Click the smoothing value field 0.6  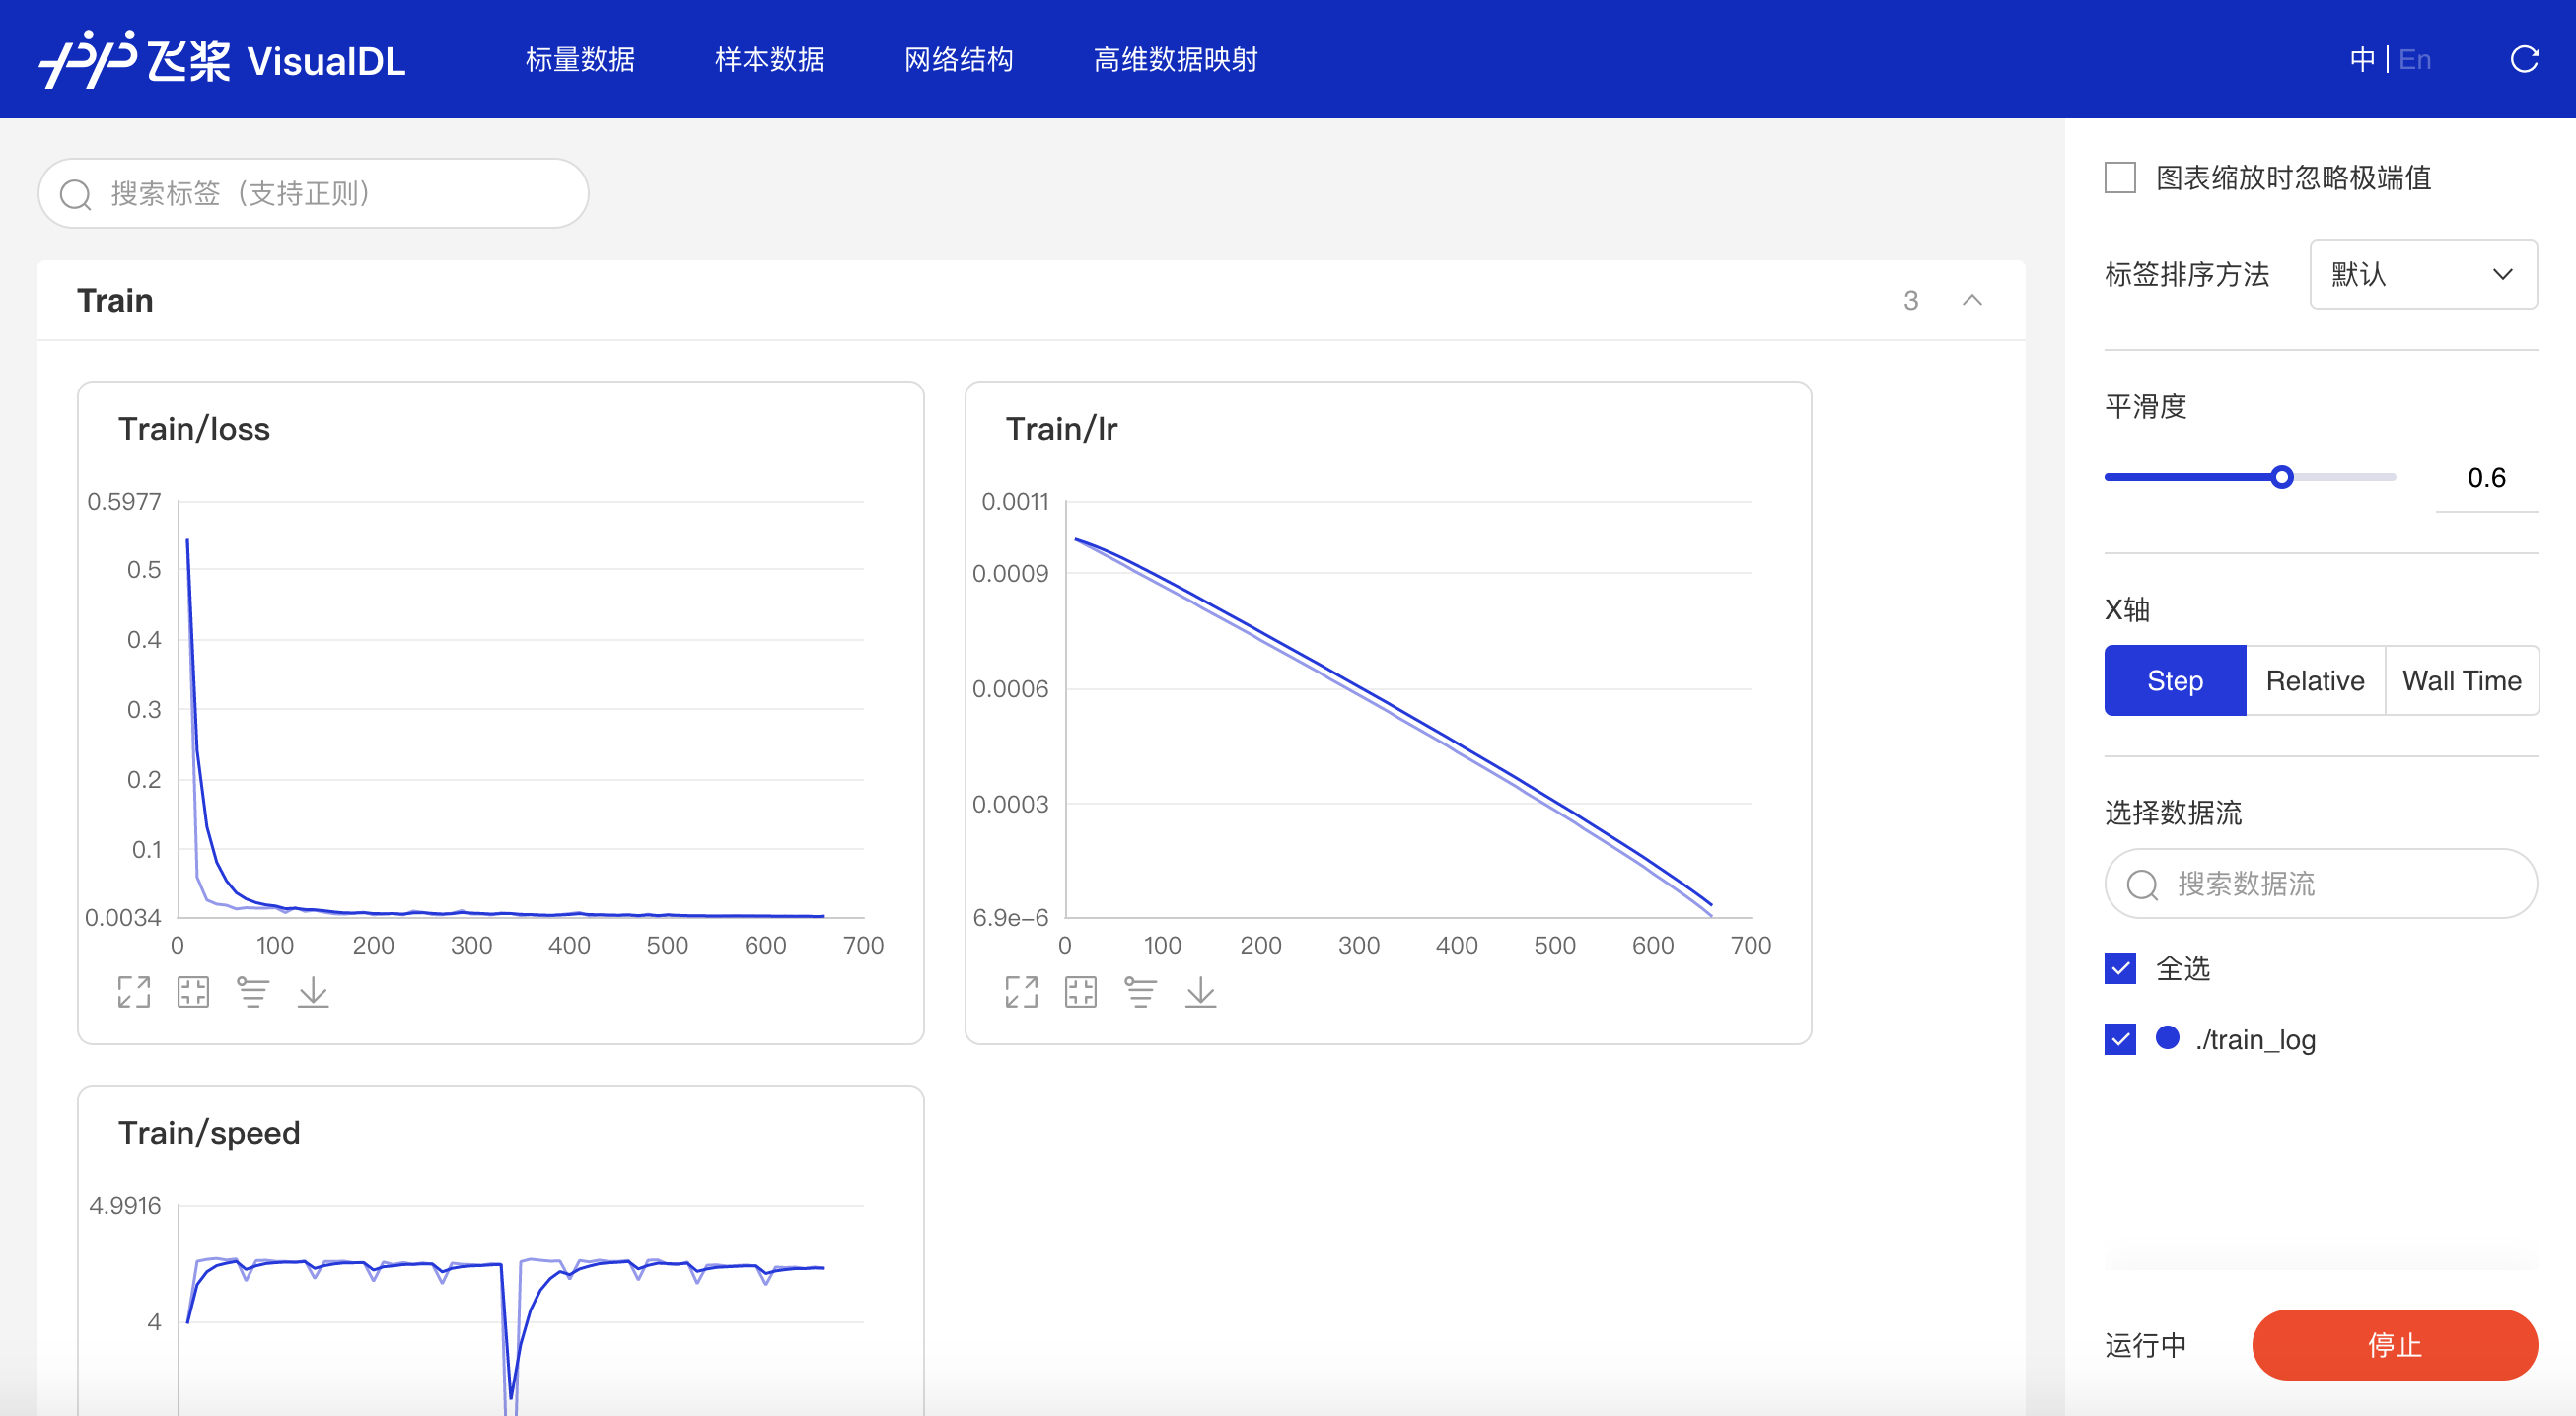pyautogui.click(x=2486, y=478)
